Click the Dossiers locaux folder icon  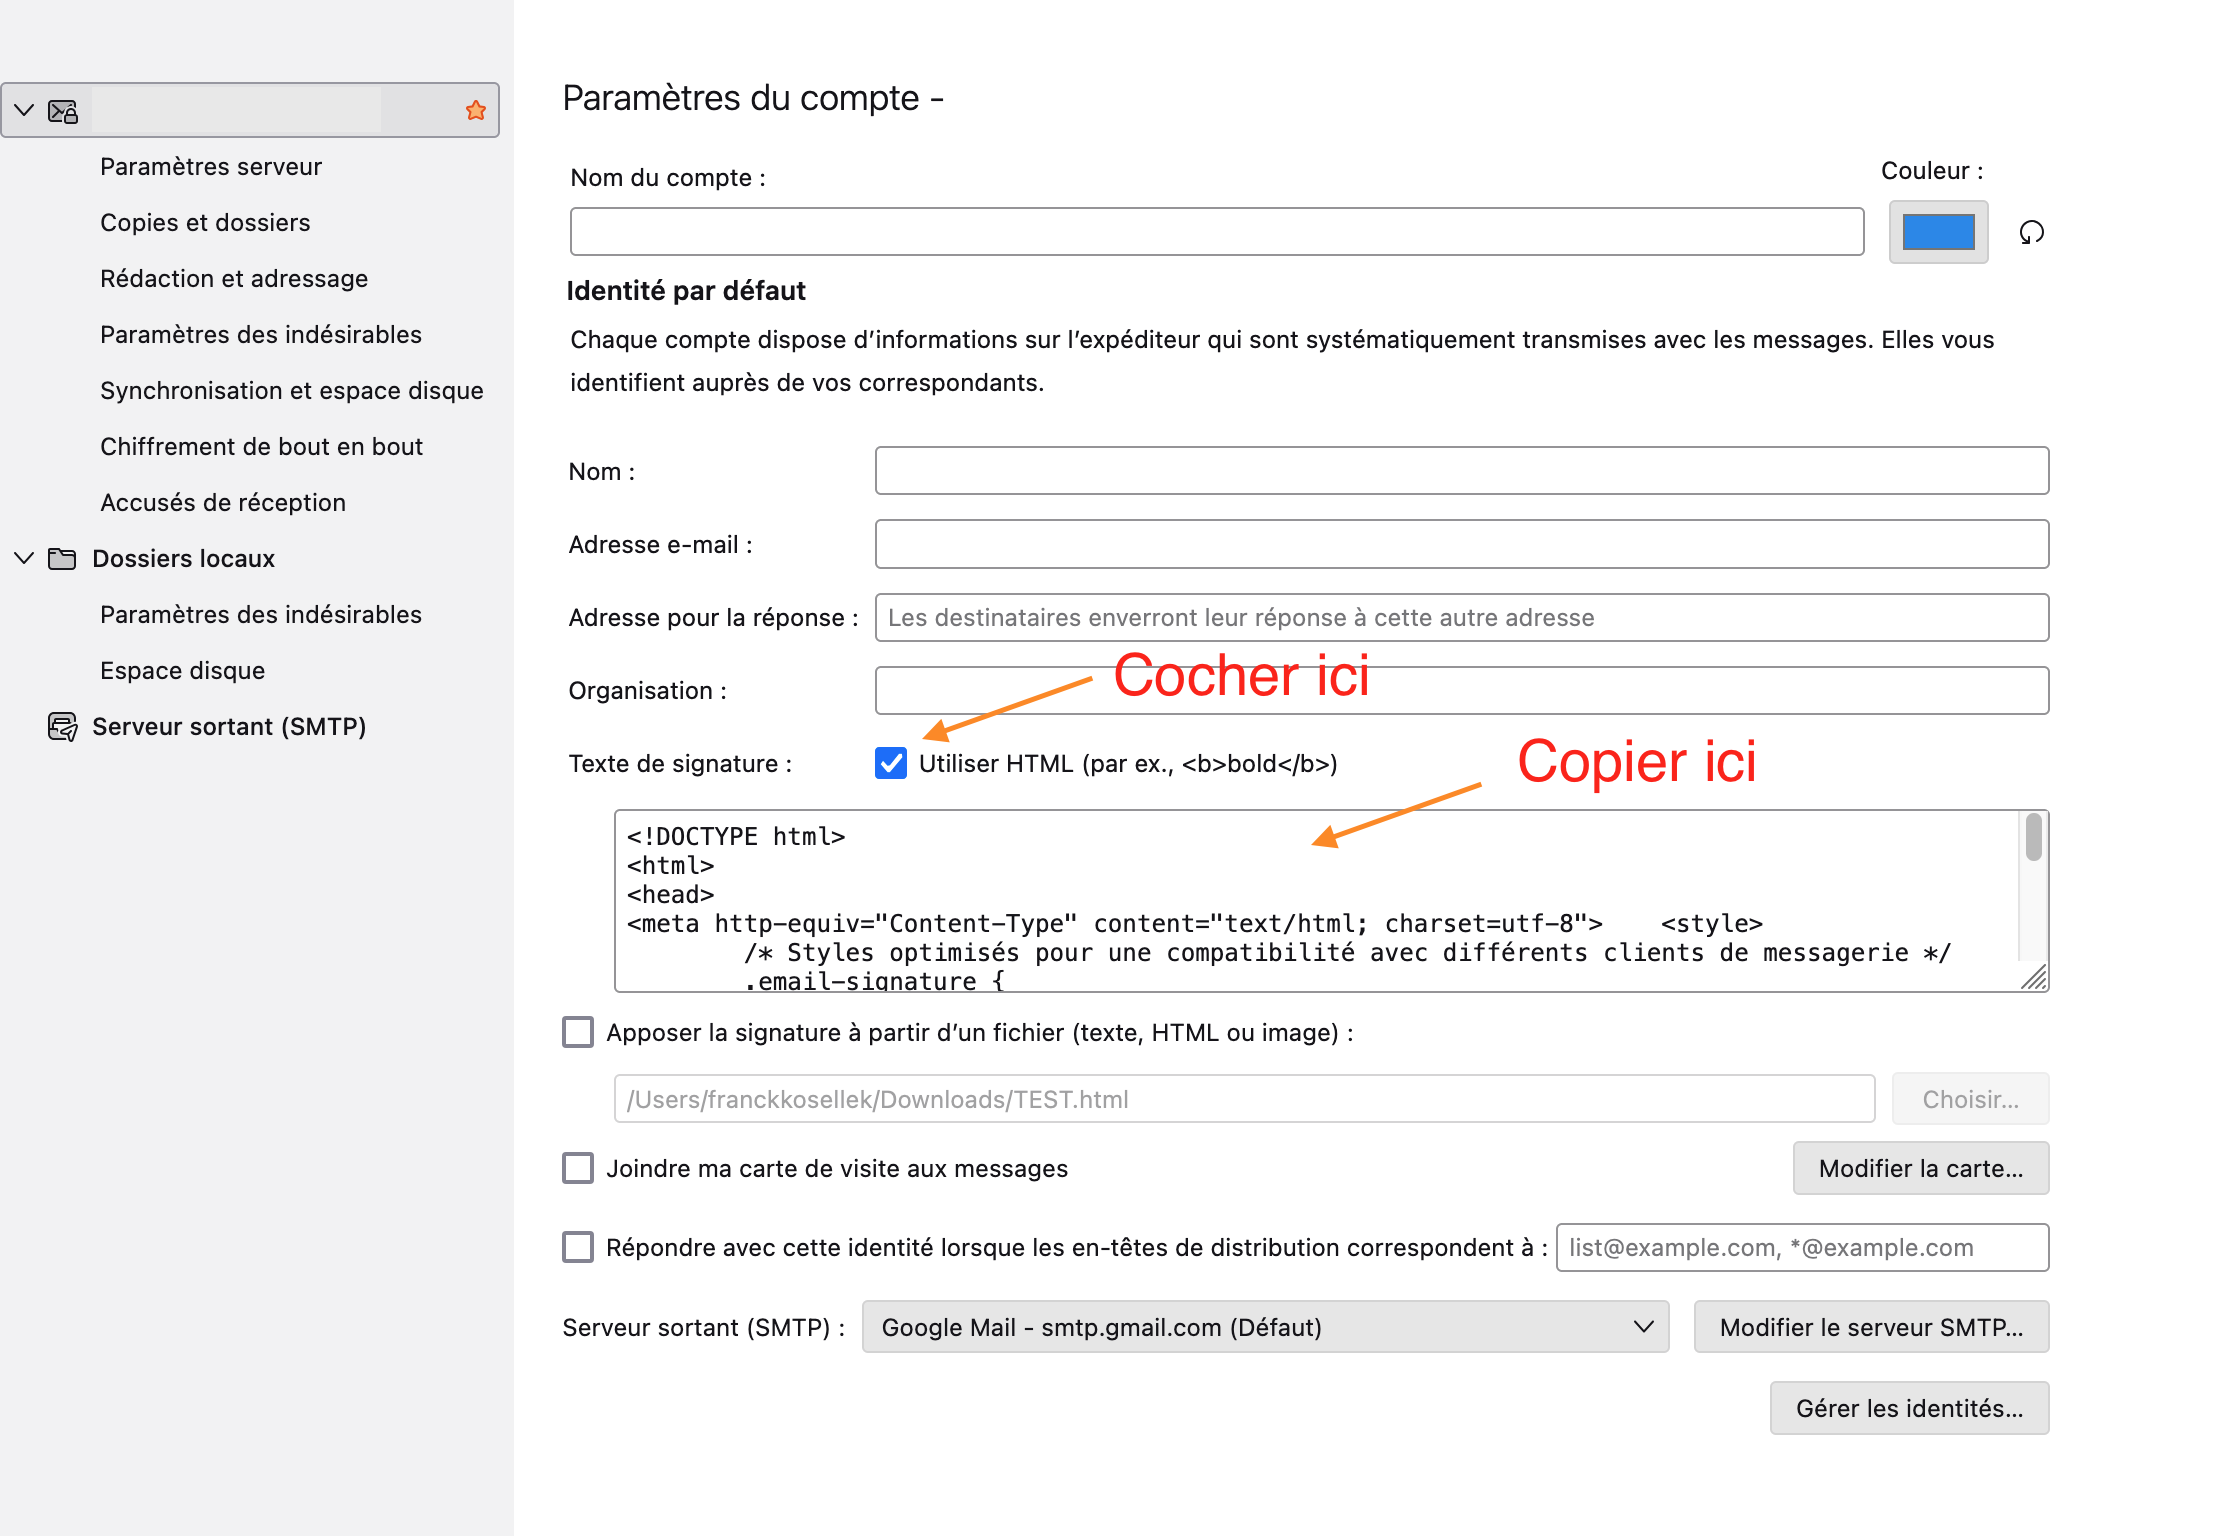coord(62,558)
